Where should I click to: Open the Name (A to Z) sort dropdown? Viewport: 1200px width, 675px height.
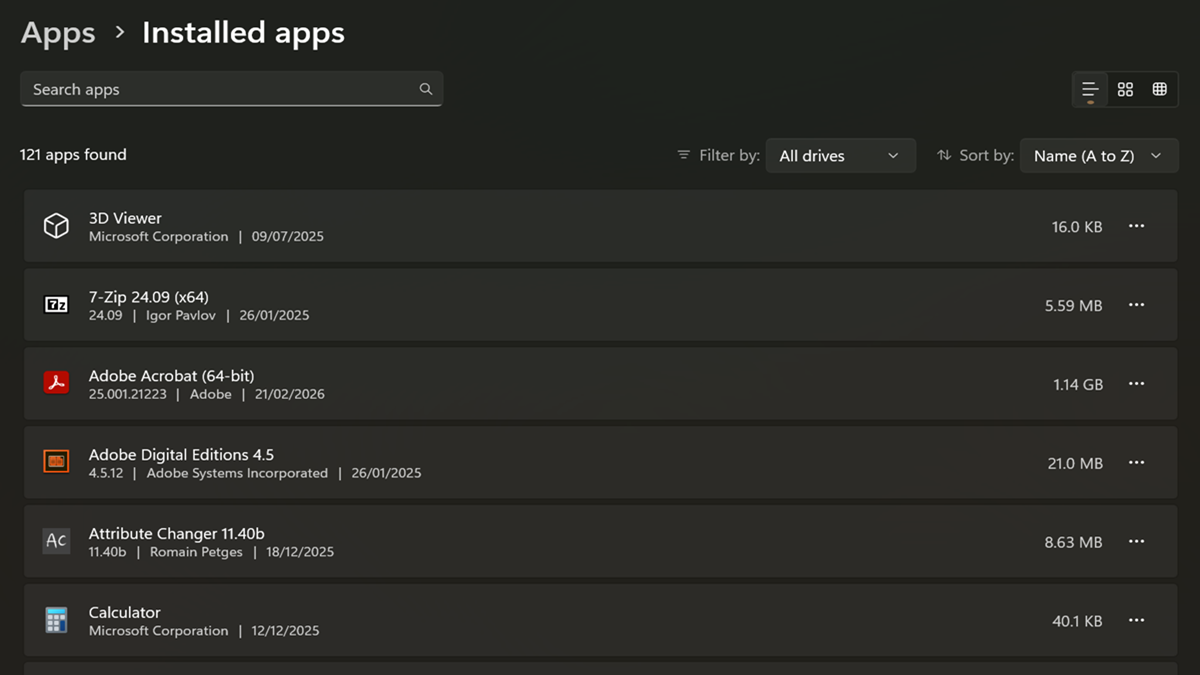1098,155
